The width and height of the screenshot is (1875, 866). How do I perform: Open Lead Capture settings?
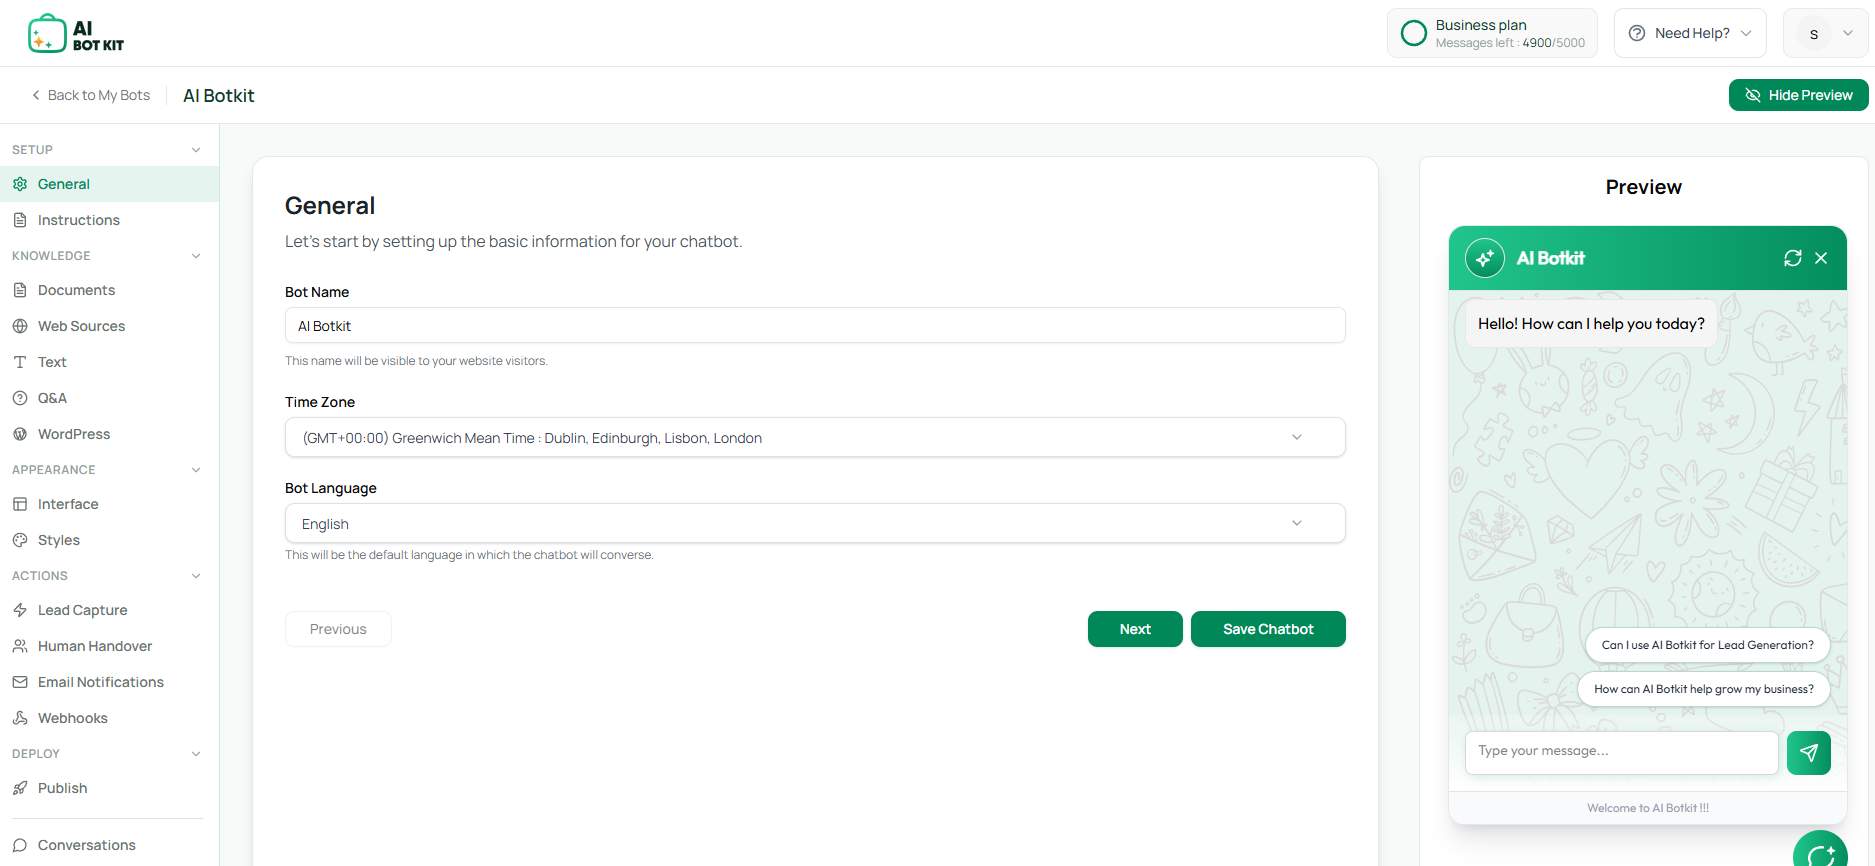click(82, 610)
